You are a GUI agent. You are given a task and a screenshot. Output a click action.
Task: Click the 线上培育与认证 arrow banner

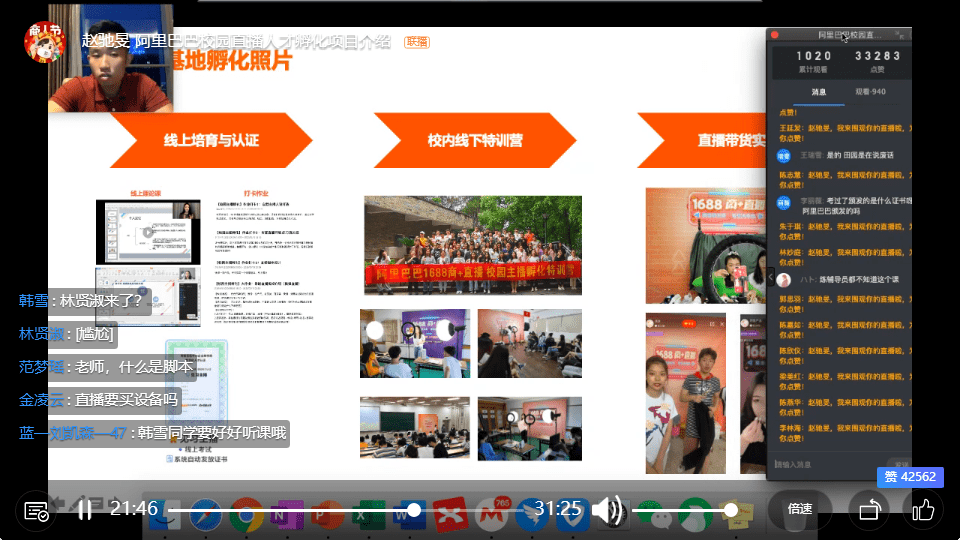tap(211, 140)
